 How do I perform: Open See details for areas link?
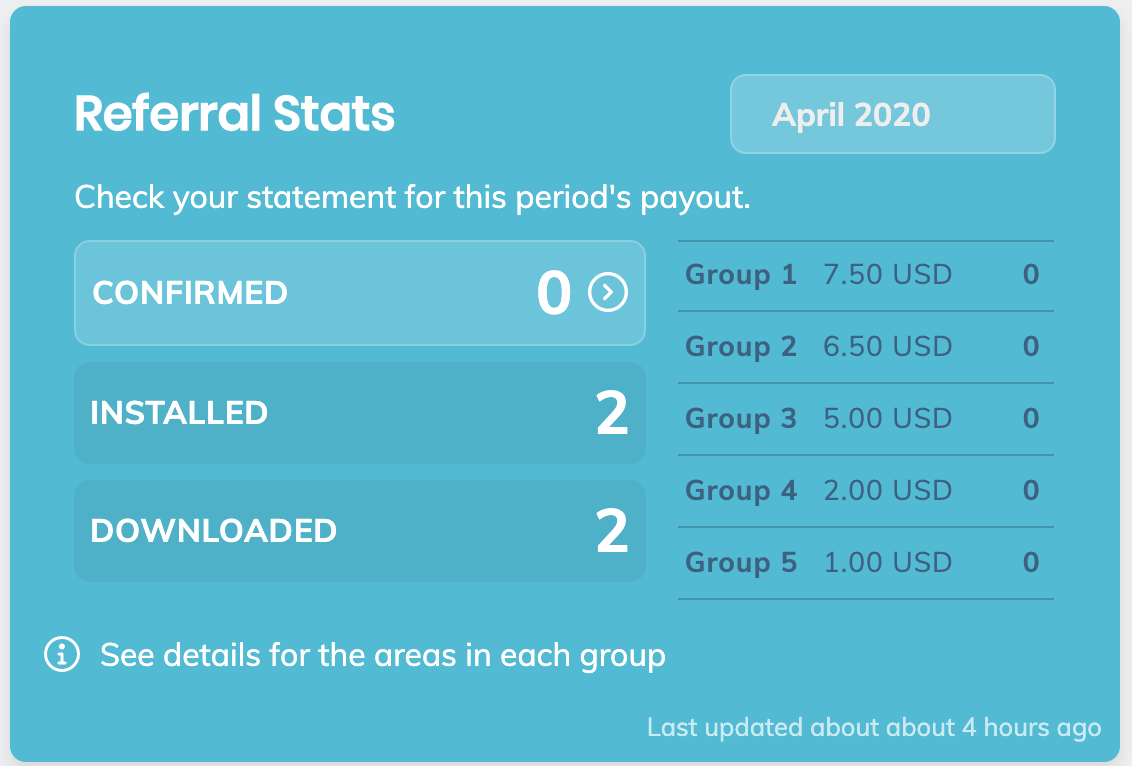point(383,656)
